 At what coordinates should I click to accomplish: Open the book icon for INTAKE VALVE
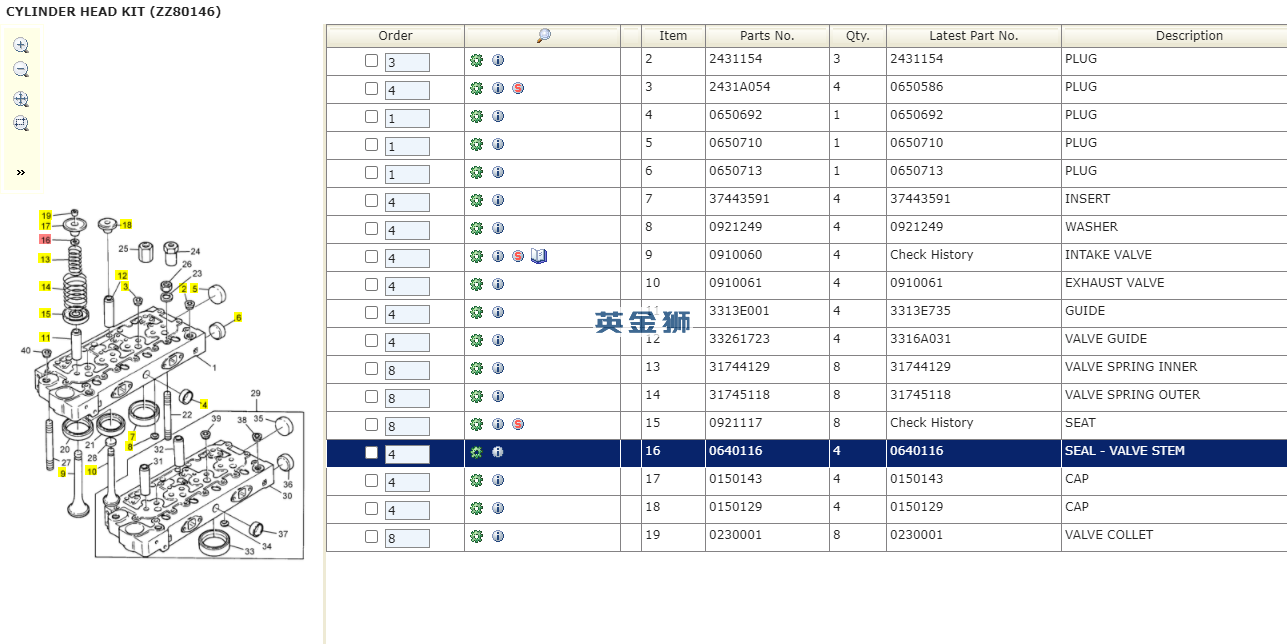[x=539, y=256]
